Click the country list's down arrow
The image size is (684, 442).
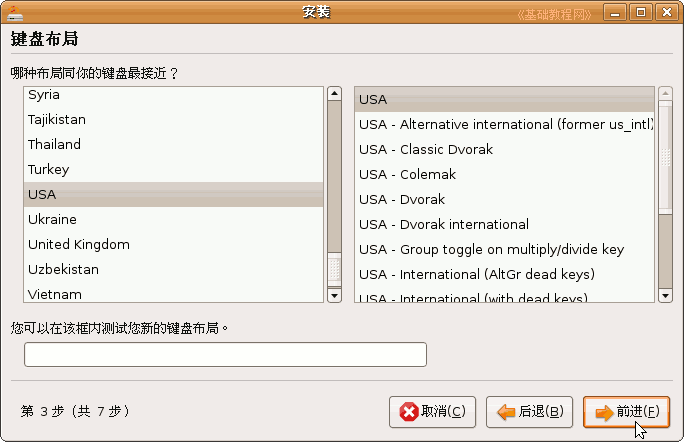[x=334, y=295]
